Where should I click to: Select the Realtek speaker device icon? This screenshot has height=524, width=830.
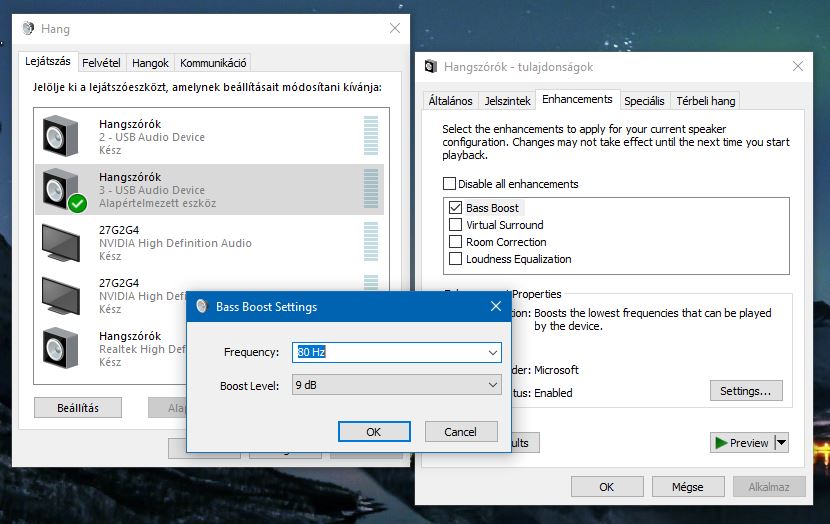coord(61,347)
